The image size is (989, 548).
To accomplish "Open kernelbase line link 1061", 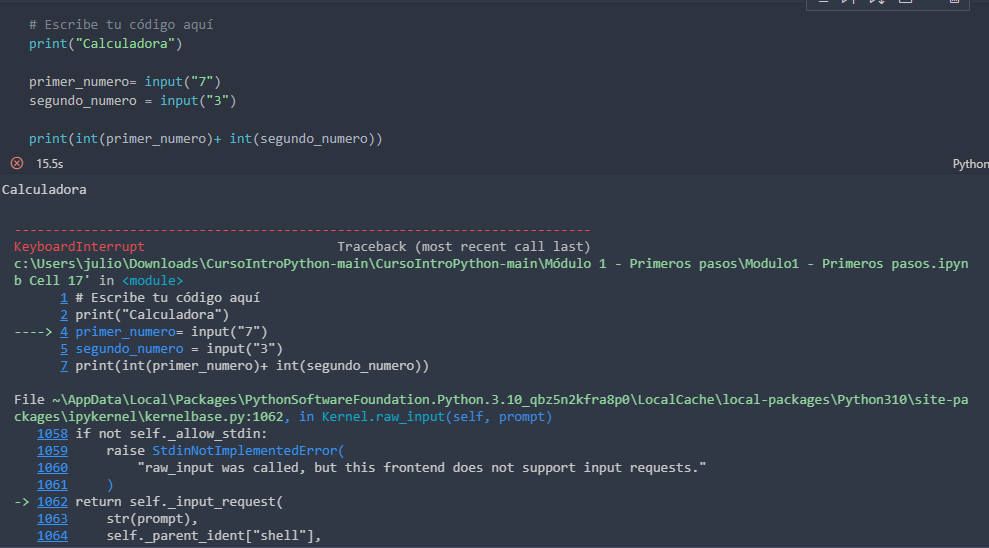I will [52, 485].
